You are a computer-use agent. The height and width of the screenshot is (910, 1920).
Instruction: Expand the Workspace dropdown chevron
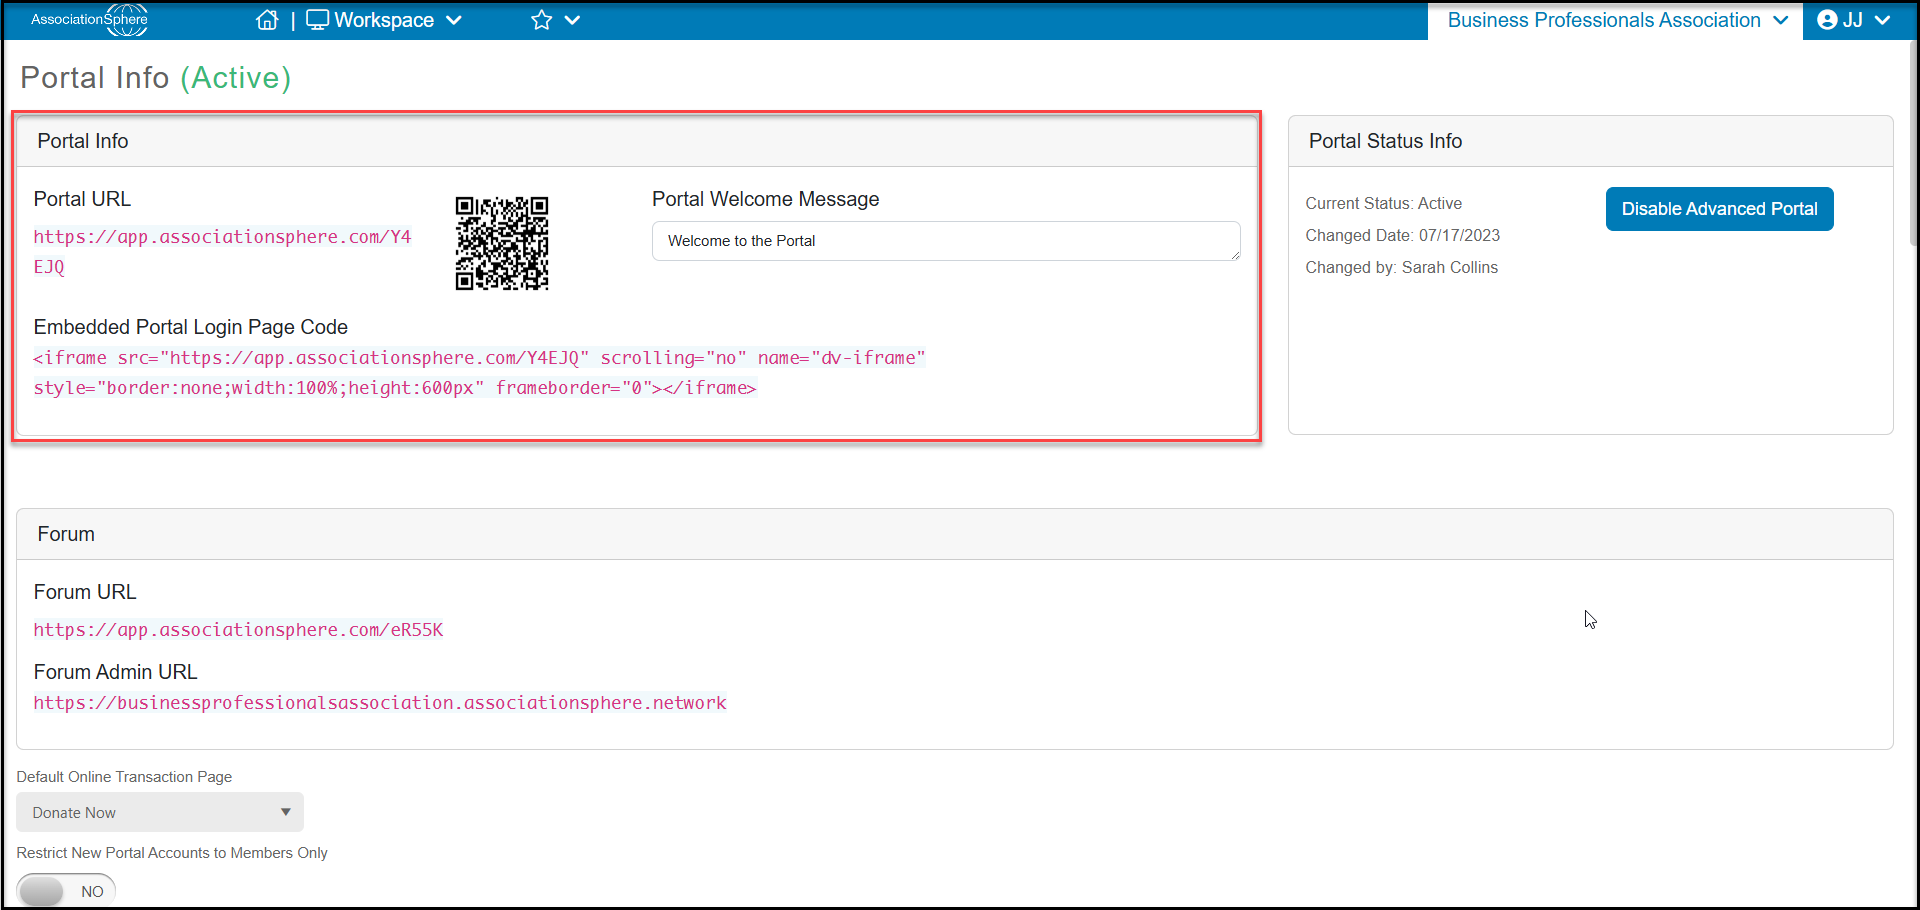point(454,20)
